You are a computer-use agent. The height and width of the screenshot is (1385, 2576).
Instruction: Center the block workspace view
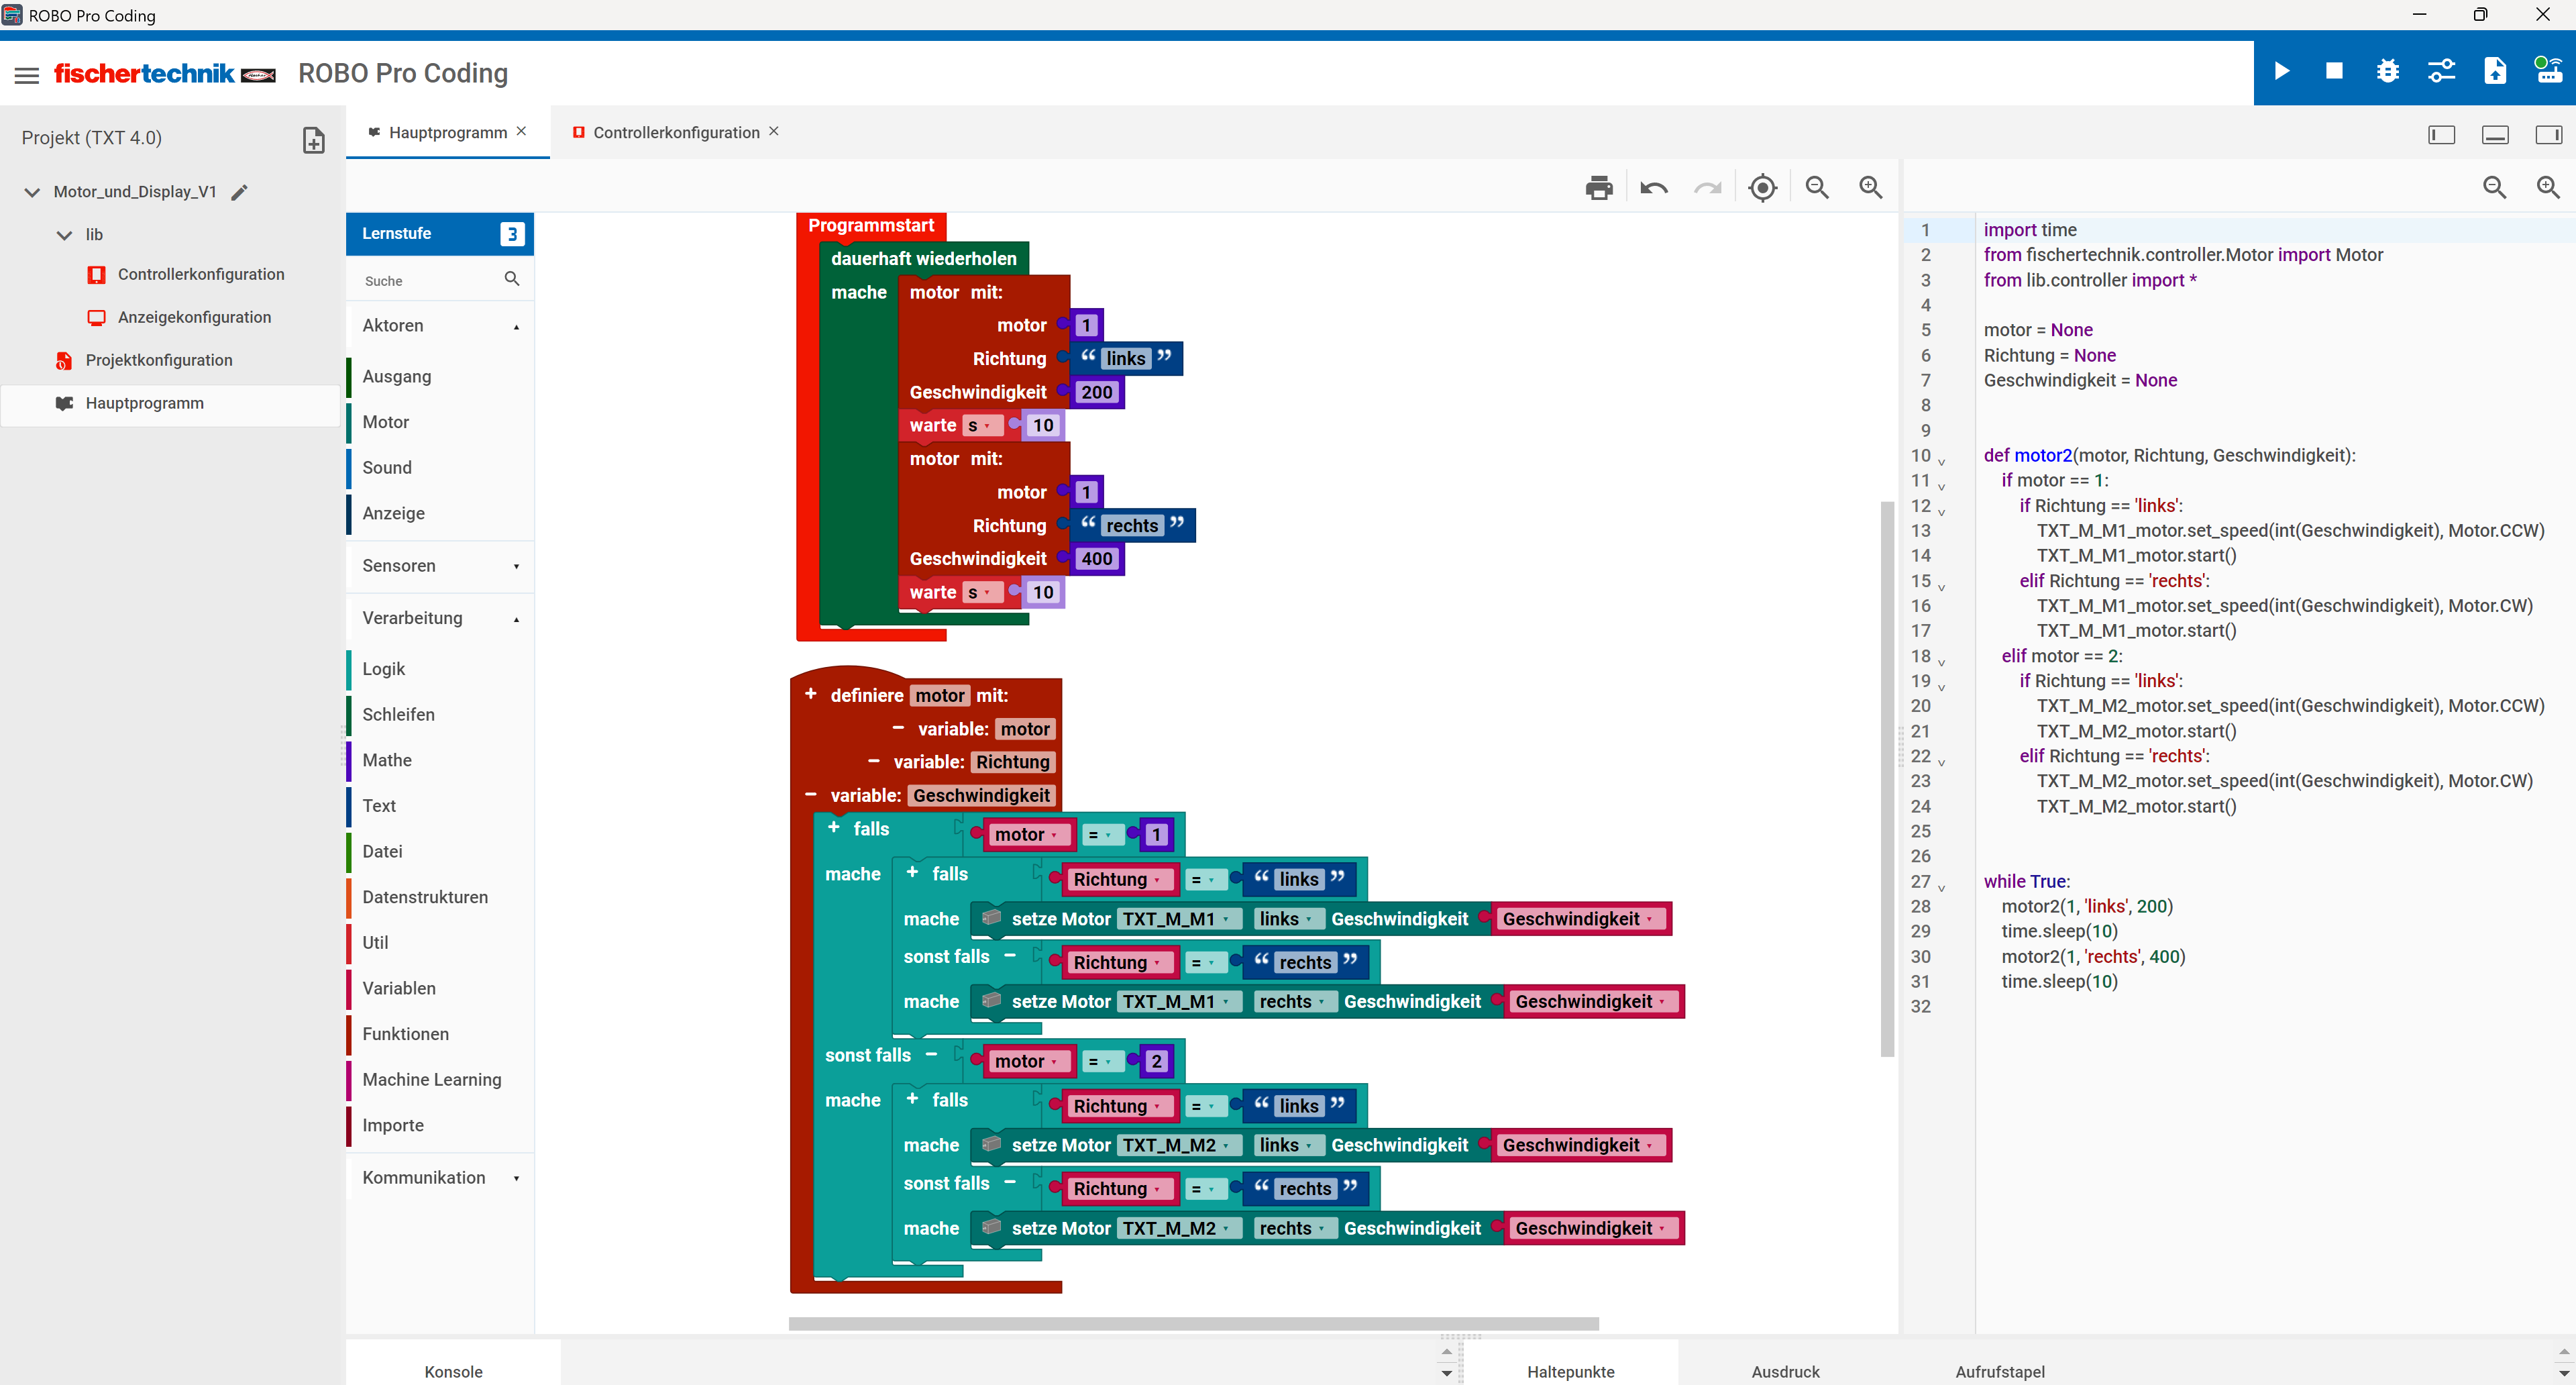click(x=1762, y=187)
